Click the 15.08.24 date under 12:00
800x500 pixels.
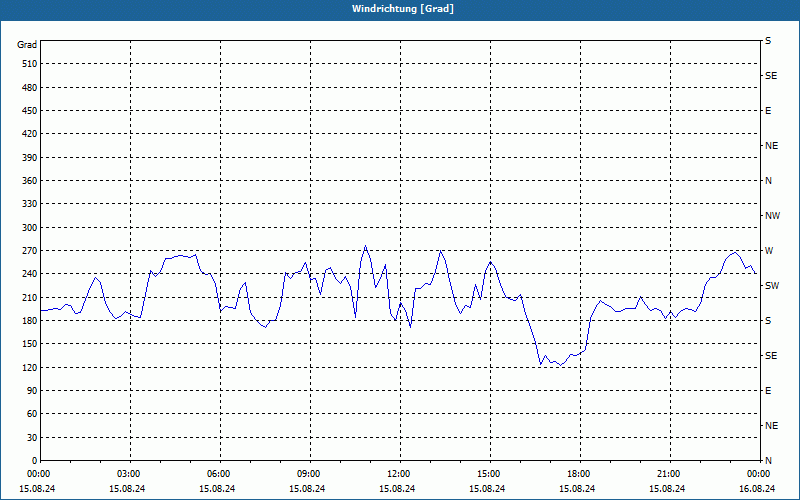pos(397,489)
